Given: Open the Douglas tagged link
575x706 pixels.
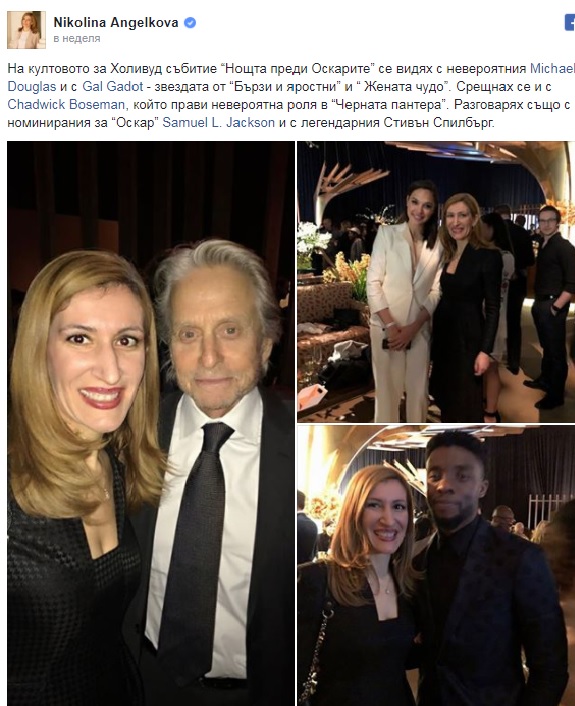Looking at the screenshot, I should click(32, 86).
